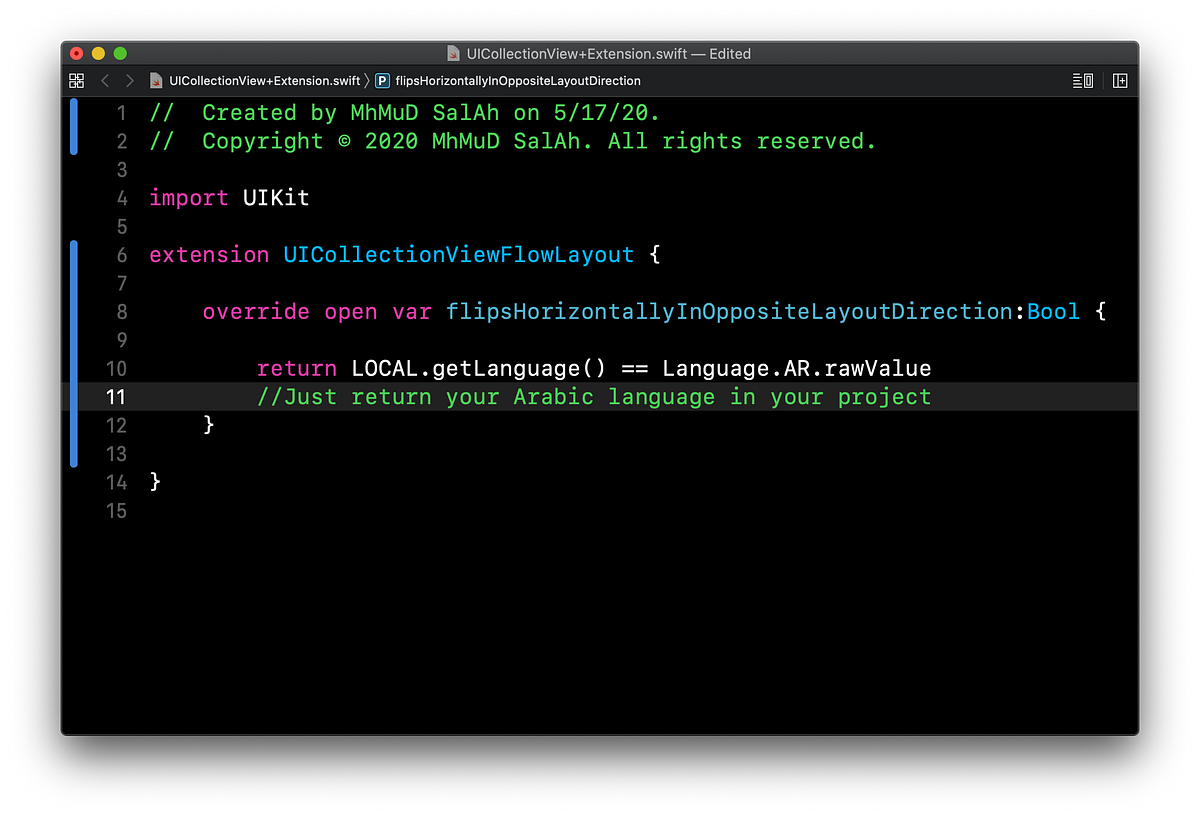Navigate back using the left chevron arrow

pyautogui.click(x=105, y=81)
